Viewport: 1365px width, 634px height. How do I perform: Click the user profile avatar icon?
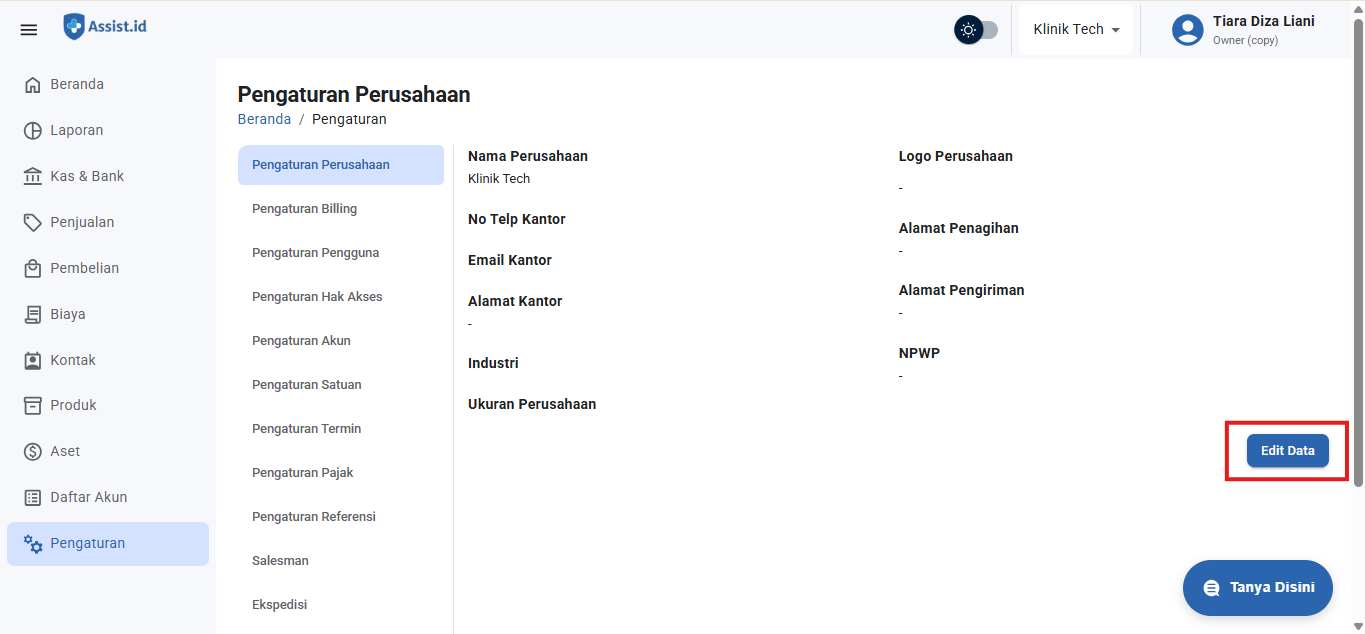(x=1187, y=30)
